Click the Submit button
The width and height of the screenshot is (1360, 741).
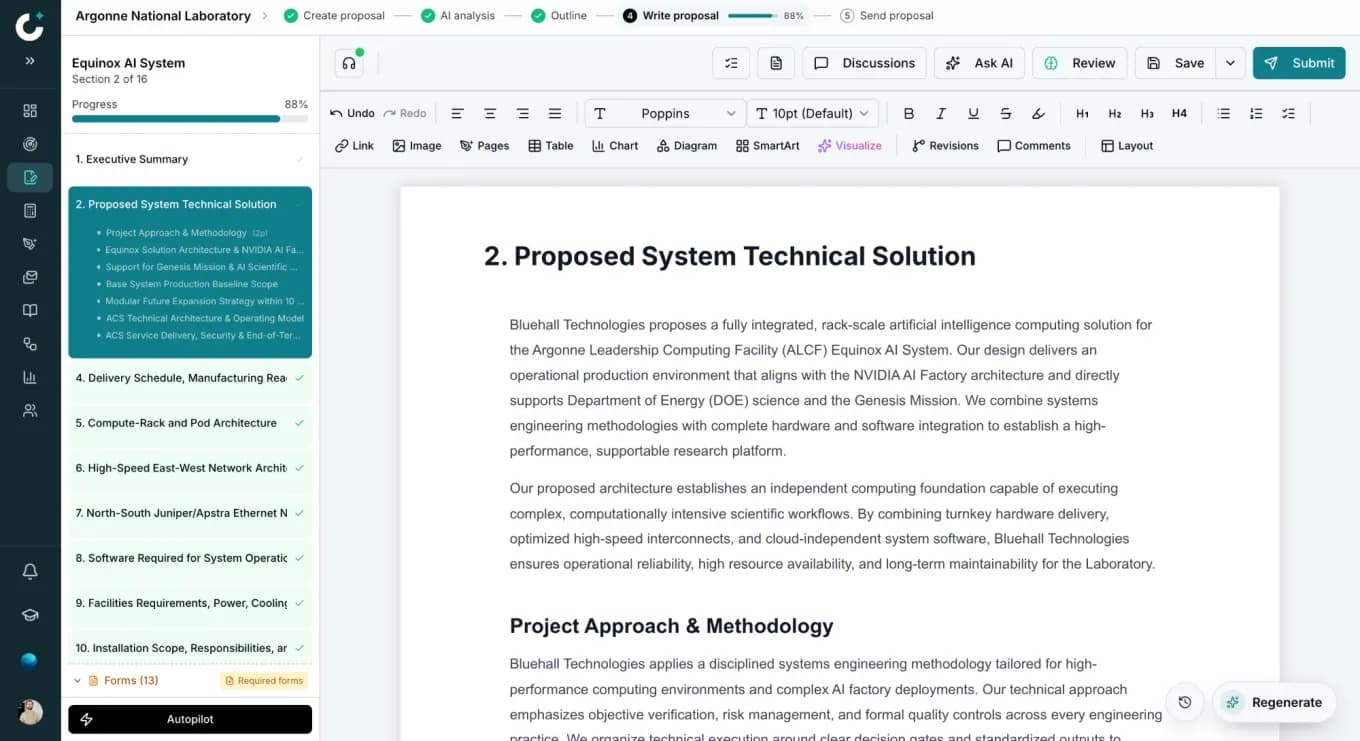click(x=1300, y=63)
